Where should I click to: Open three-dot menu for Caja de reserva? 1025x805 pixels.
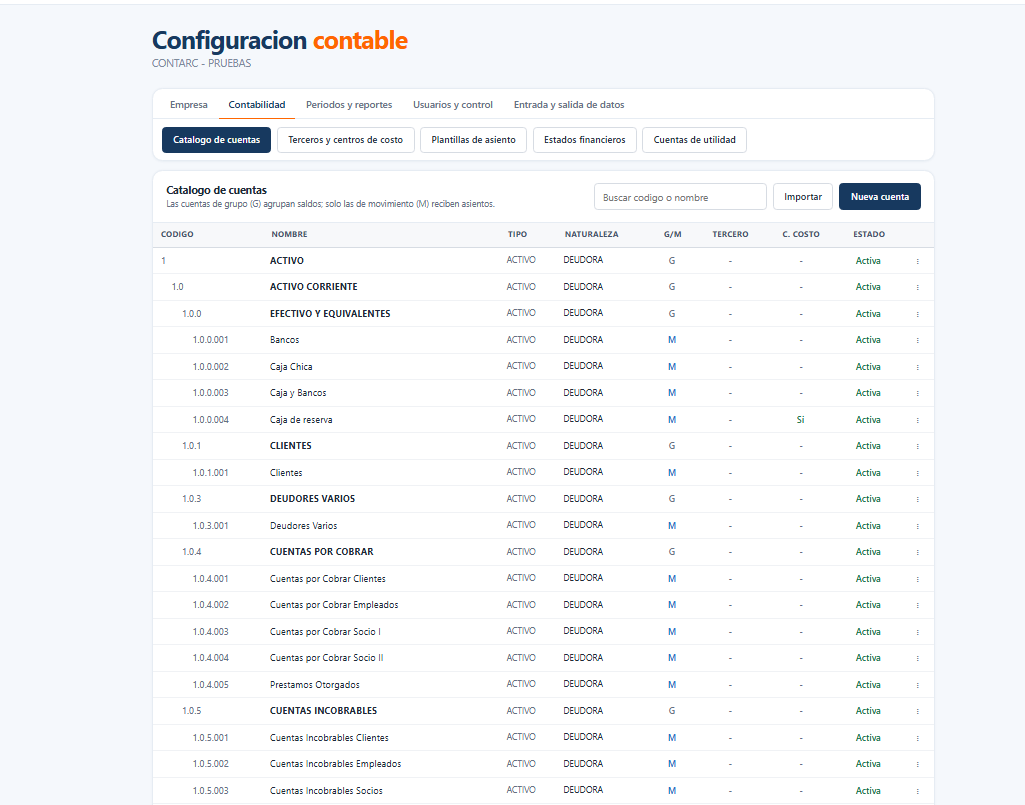[917, 420]
